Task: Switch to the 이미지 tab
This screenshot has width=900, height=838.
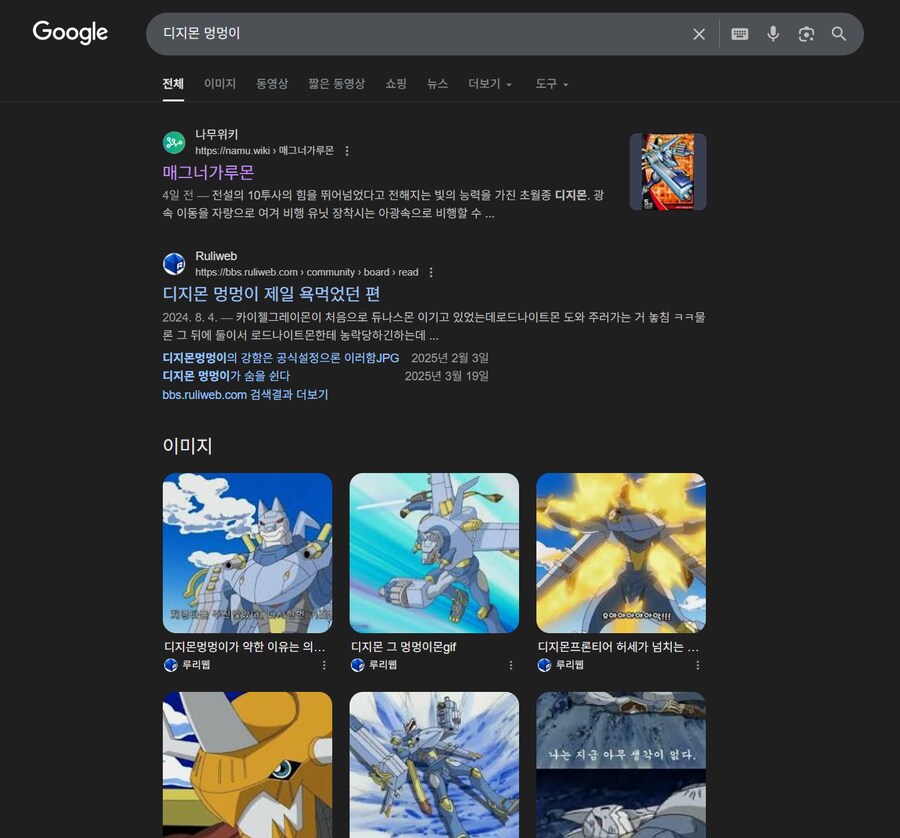Action: click(219, 84)
